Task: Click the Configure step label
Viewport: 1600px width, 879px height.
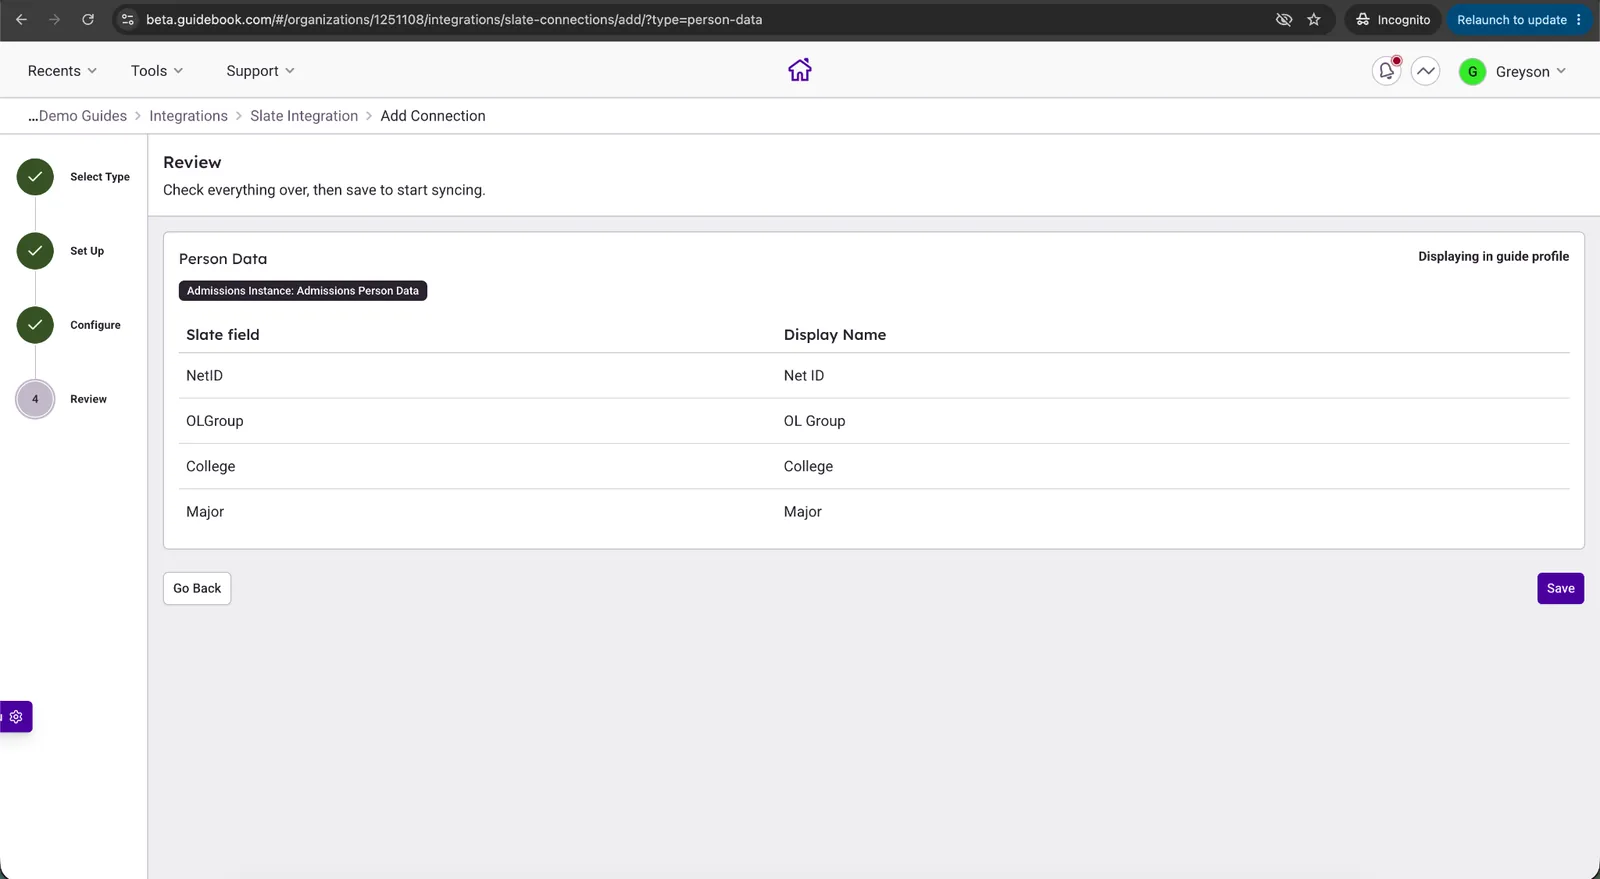Action: pos(95,325)
